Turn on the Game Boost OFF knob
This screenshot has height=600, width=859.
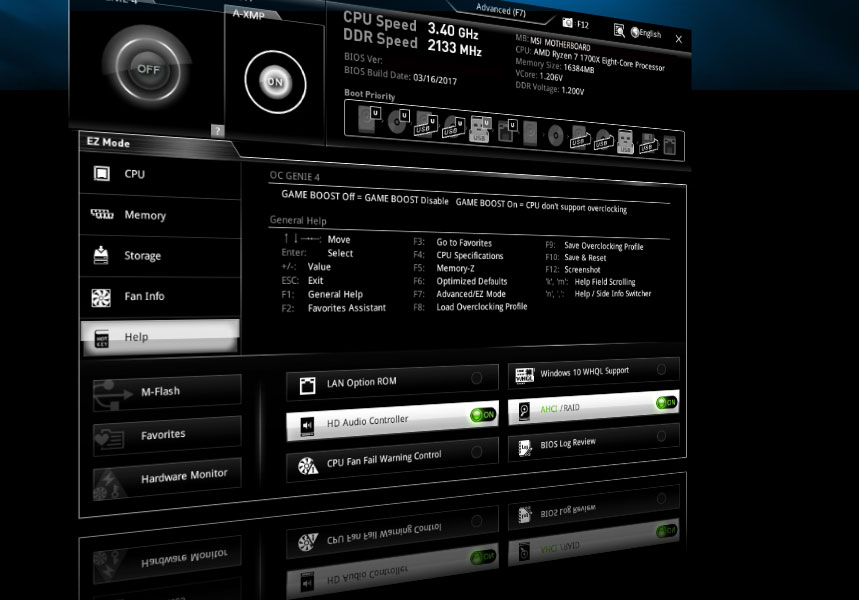[x=147, y=69]
